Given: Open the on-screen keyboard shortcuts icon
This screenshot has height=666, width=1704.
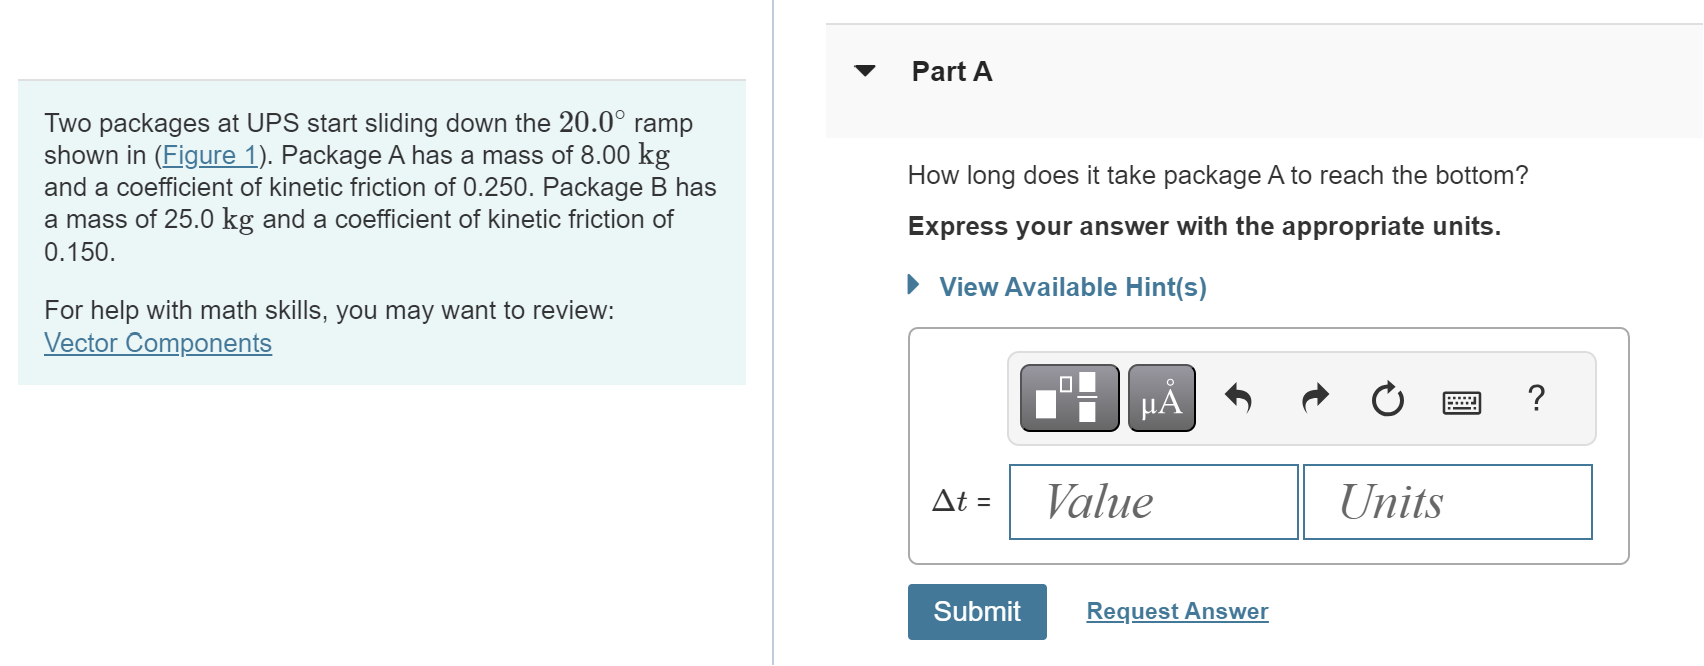Looking at the screenshot, I should tap(1460, 398).
